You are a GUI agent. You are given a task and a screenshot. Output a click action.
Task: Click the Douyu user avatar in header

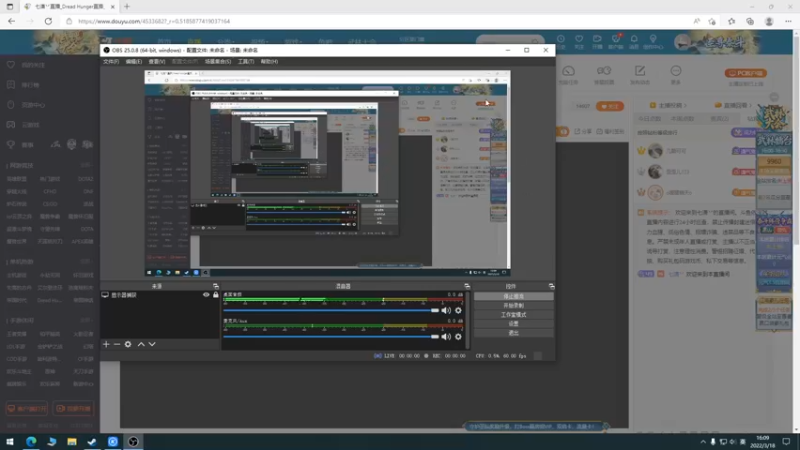682,42
